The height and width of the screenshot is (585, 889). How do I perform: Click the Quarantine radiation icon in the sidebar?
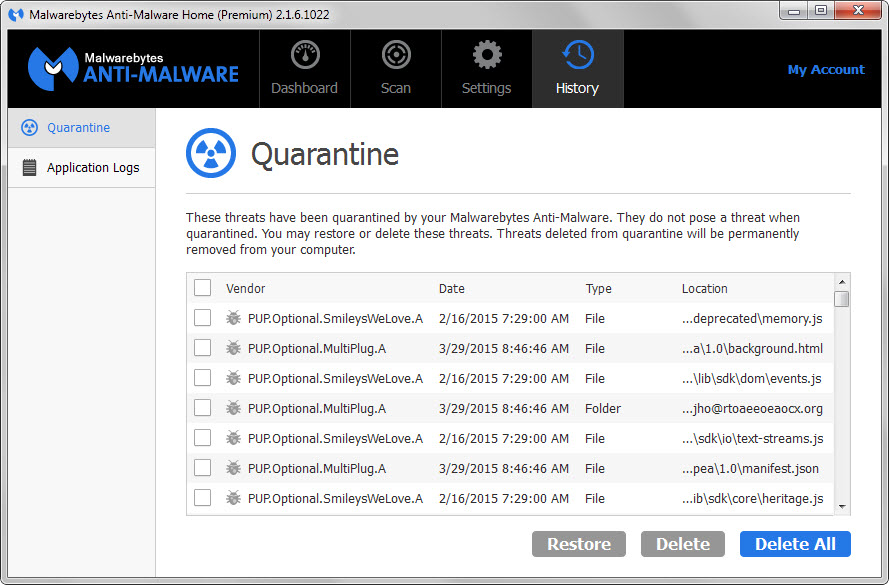[29, 128]
